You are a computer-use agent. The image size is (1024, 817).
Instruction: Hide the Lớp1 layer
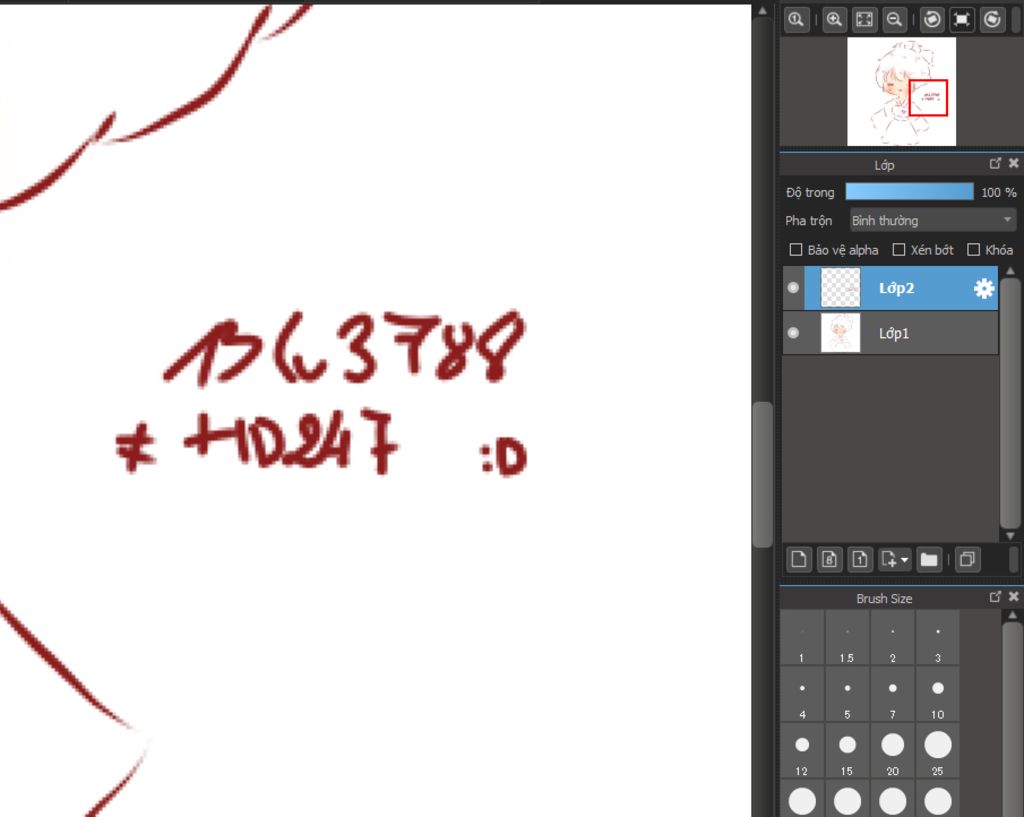click(x=793, y=333)
